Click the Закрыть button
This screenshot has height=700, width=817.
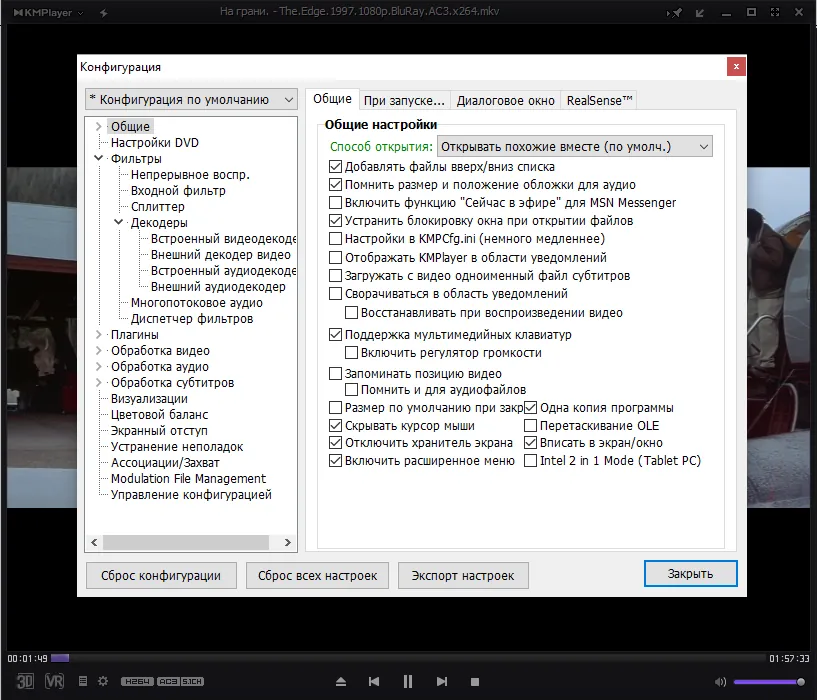click(x=690, y=573)
